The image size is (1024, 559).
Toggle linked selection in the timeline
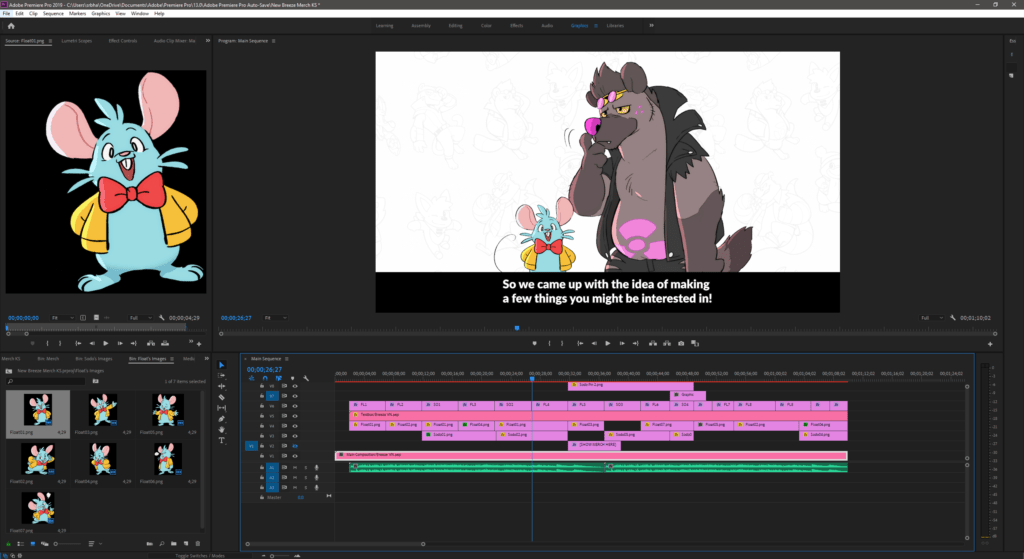278,378
